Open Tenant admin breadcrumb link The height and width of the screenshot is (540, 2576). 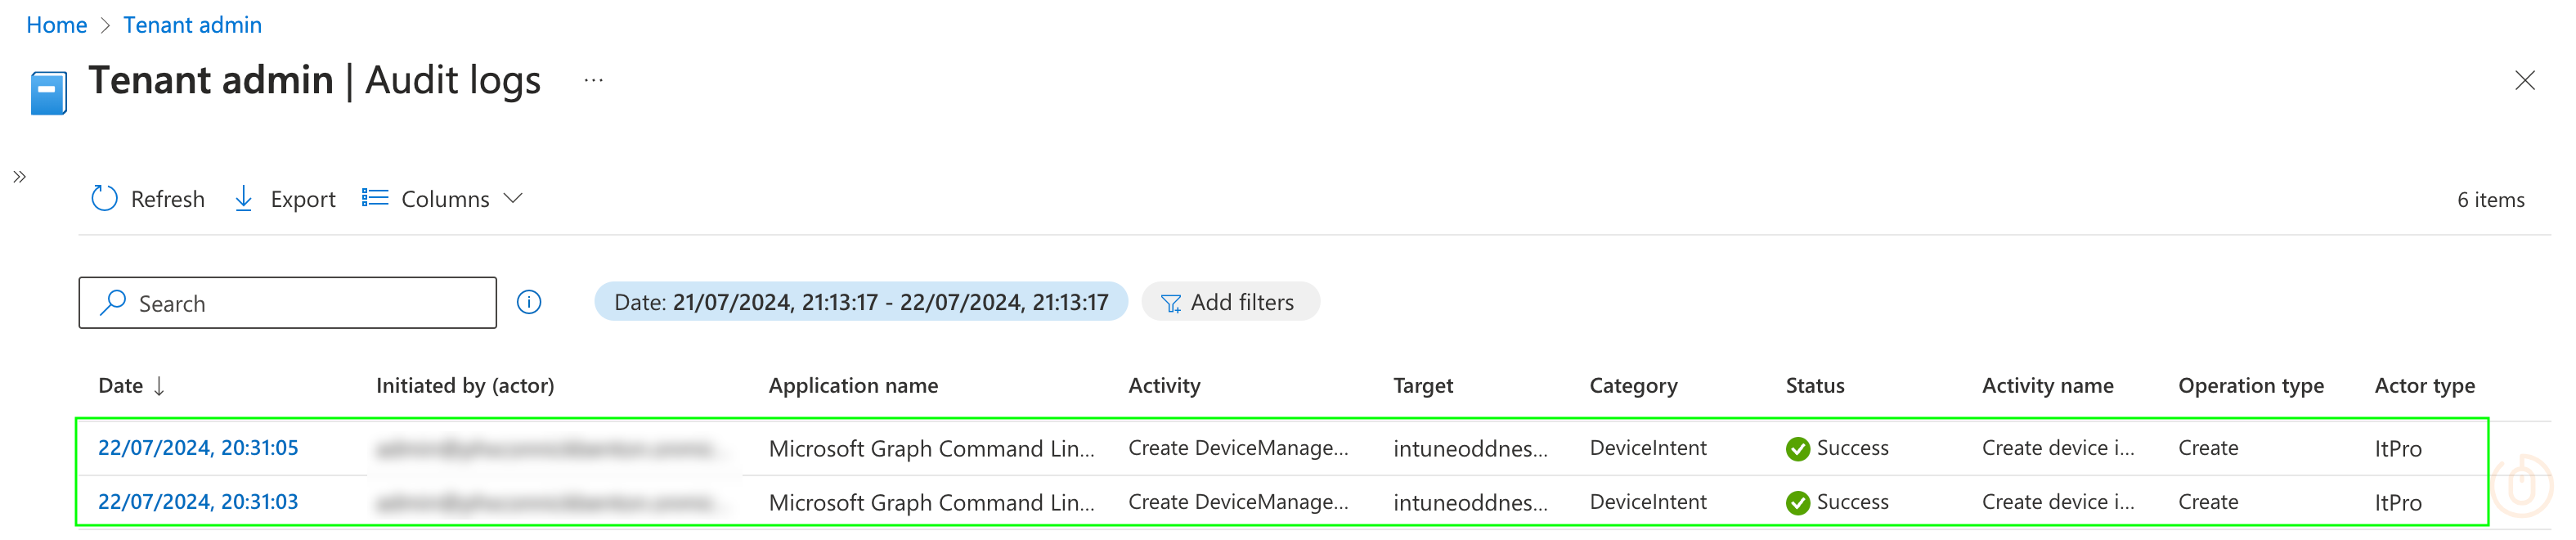click(192, 25)
